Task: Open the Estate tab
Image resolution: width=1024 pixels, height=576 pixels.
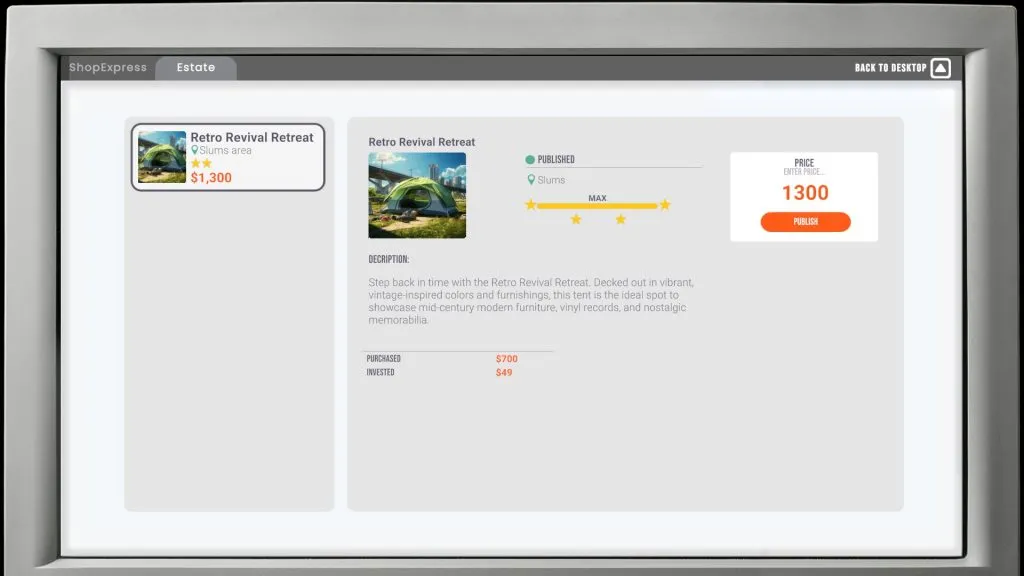Action: coord(196,68)
